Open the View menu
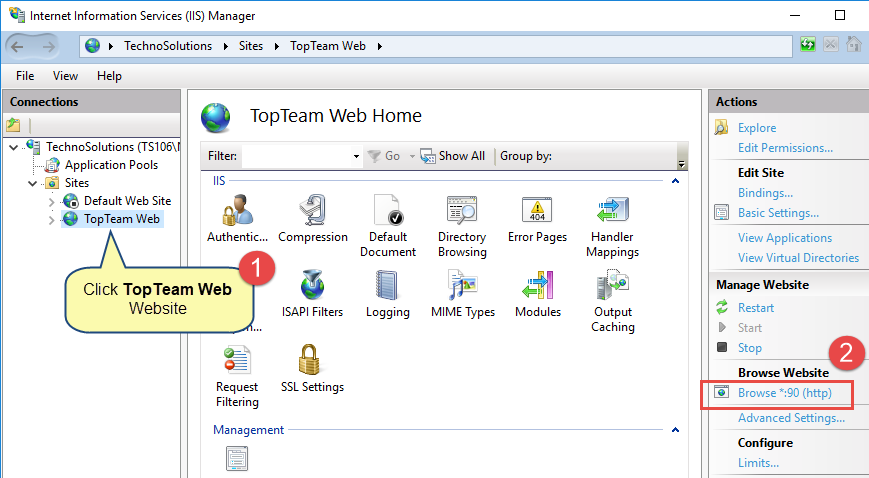 tap(65, 76)
